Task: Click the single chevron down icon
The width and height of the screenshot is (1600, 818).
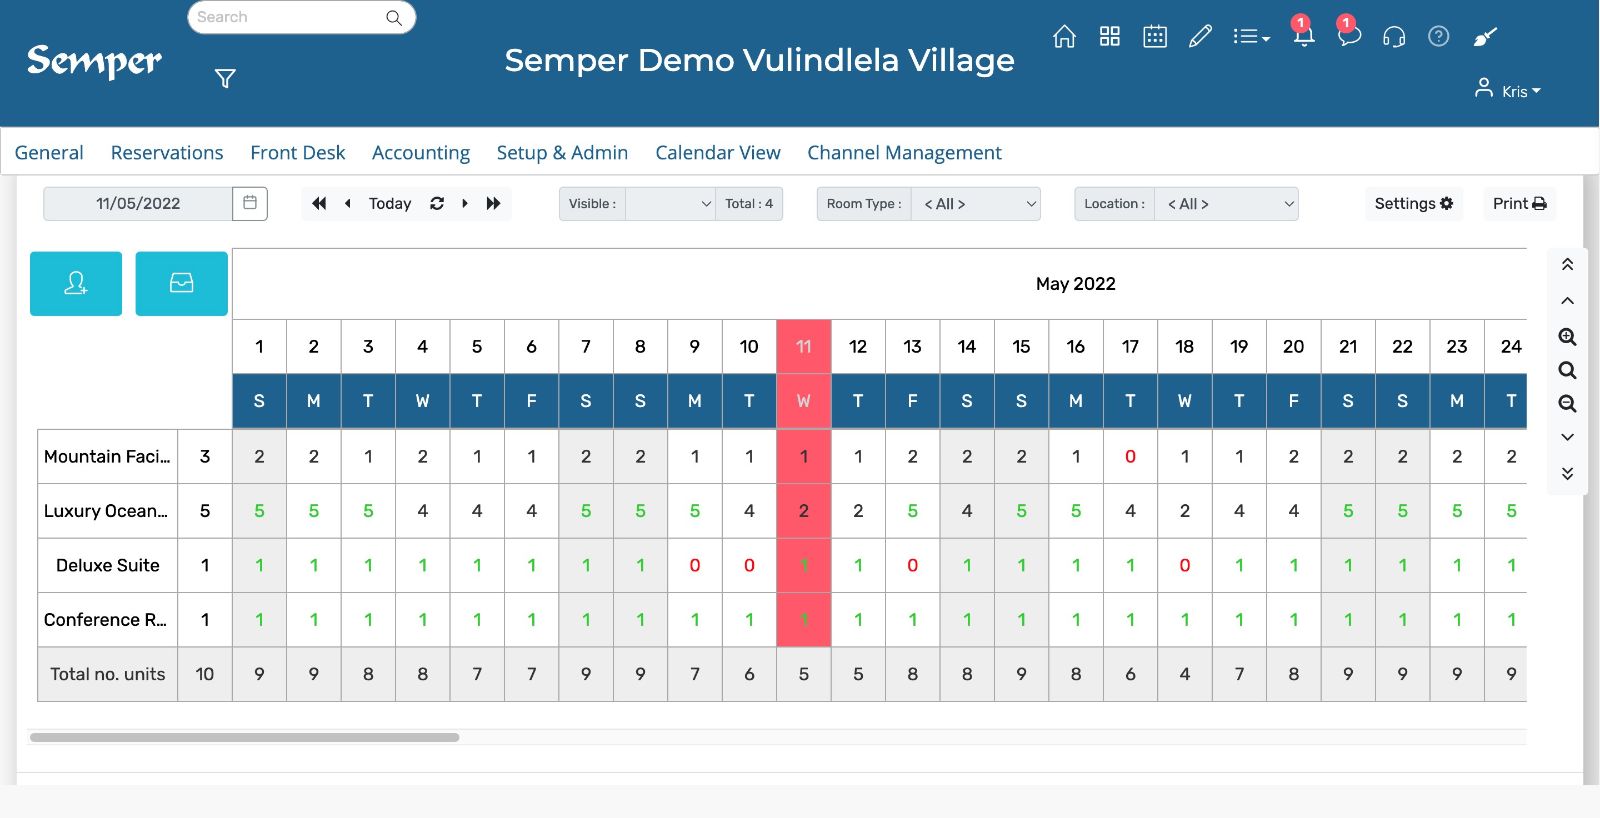Action: pyautogui.click(x=1567, y=437)
